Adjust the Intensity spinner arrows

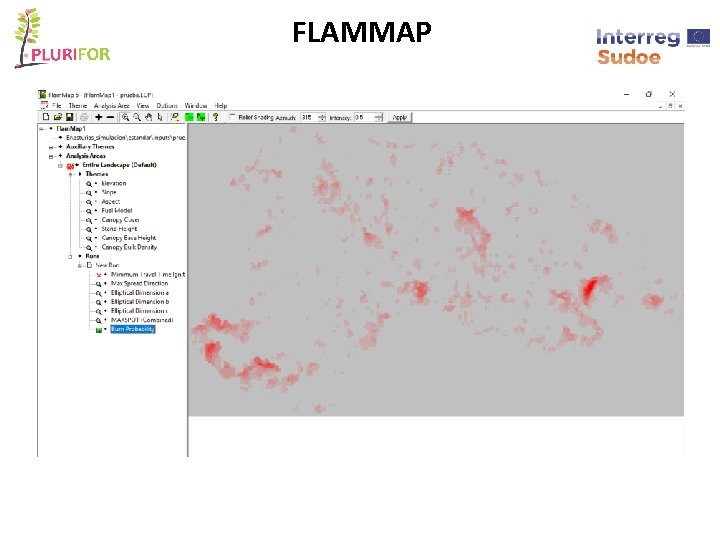point(378,118)
